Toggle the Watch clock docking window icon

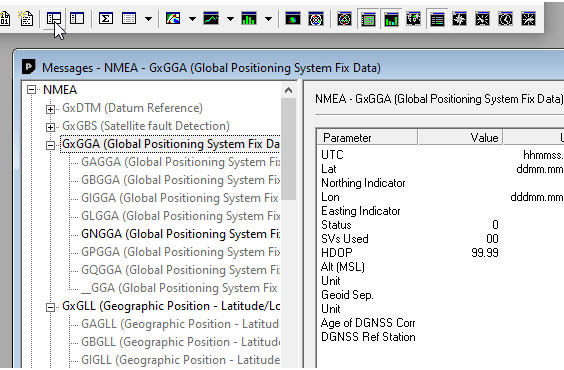coord(505,19)
